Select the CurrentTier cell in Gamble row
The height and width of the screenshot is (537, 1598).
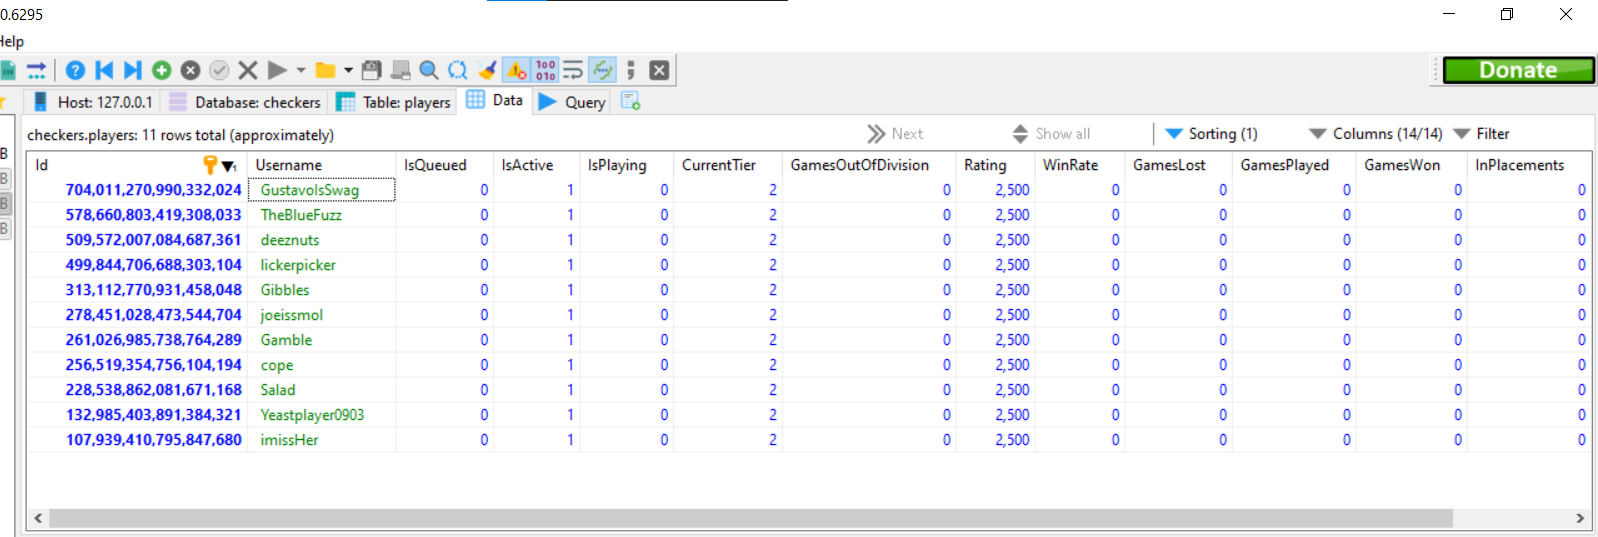coord(728,340)
